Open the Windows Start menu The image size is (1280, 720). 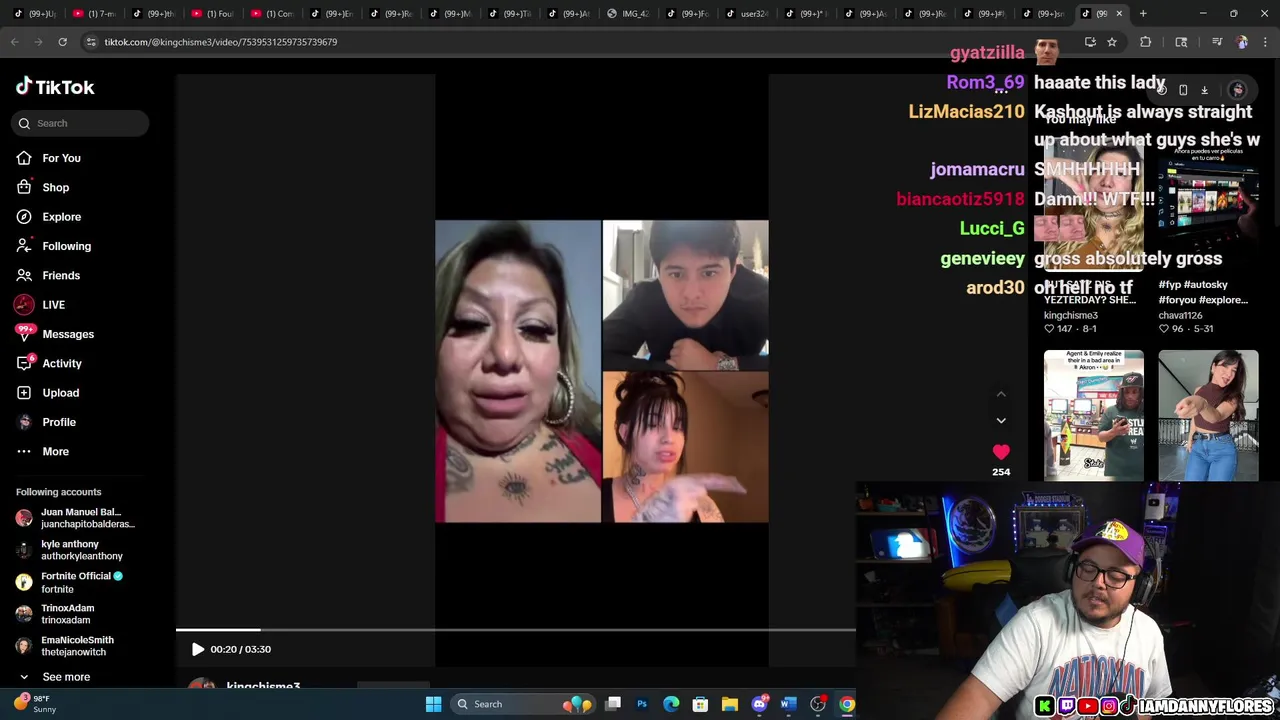click(433, 704)
